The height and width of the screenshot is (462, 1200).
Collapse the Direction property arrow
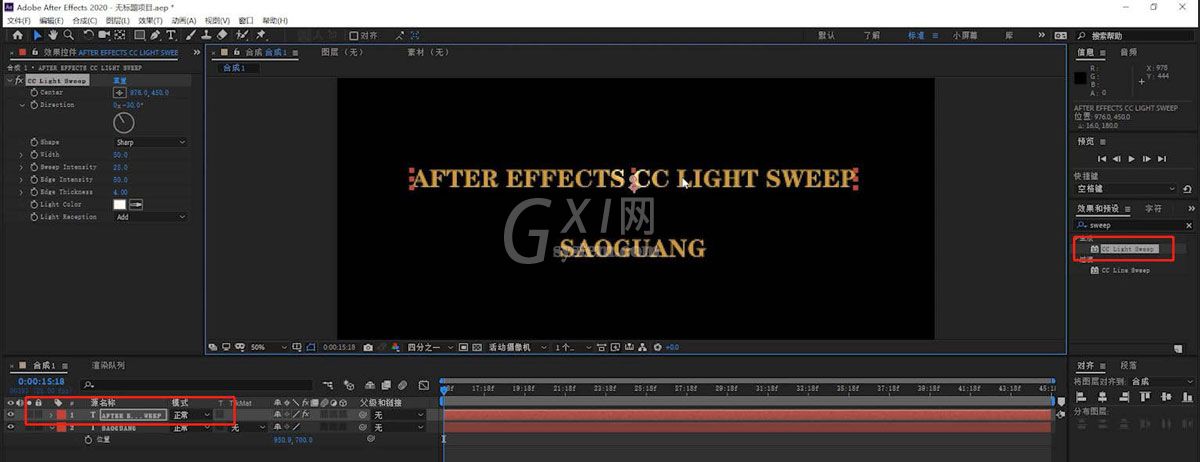point(21,104)
